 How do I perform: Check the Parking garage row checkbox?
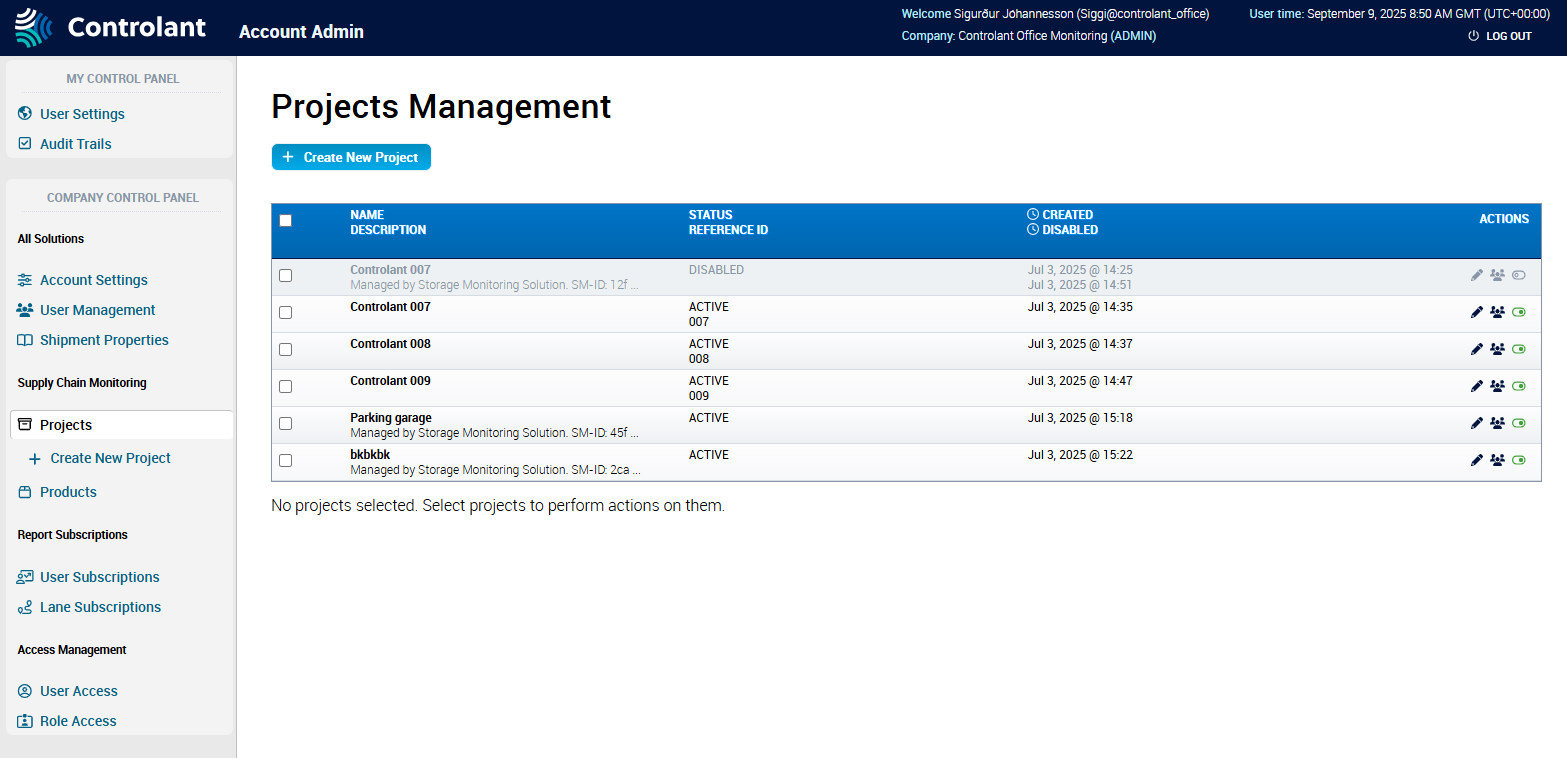(285, 423)
